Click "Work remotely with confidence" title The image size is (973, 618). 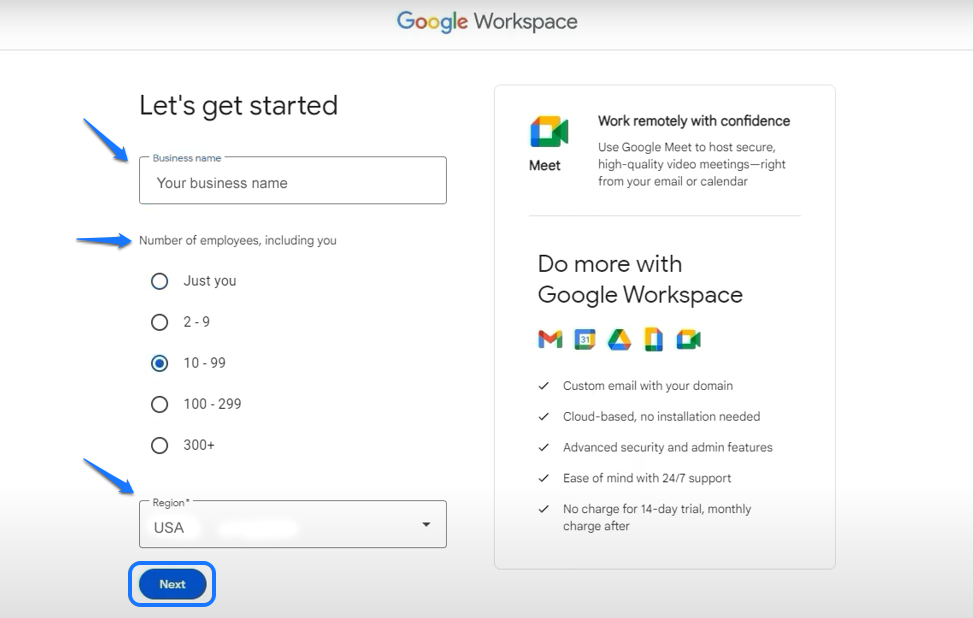(x=693, y=121)
